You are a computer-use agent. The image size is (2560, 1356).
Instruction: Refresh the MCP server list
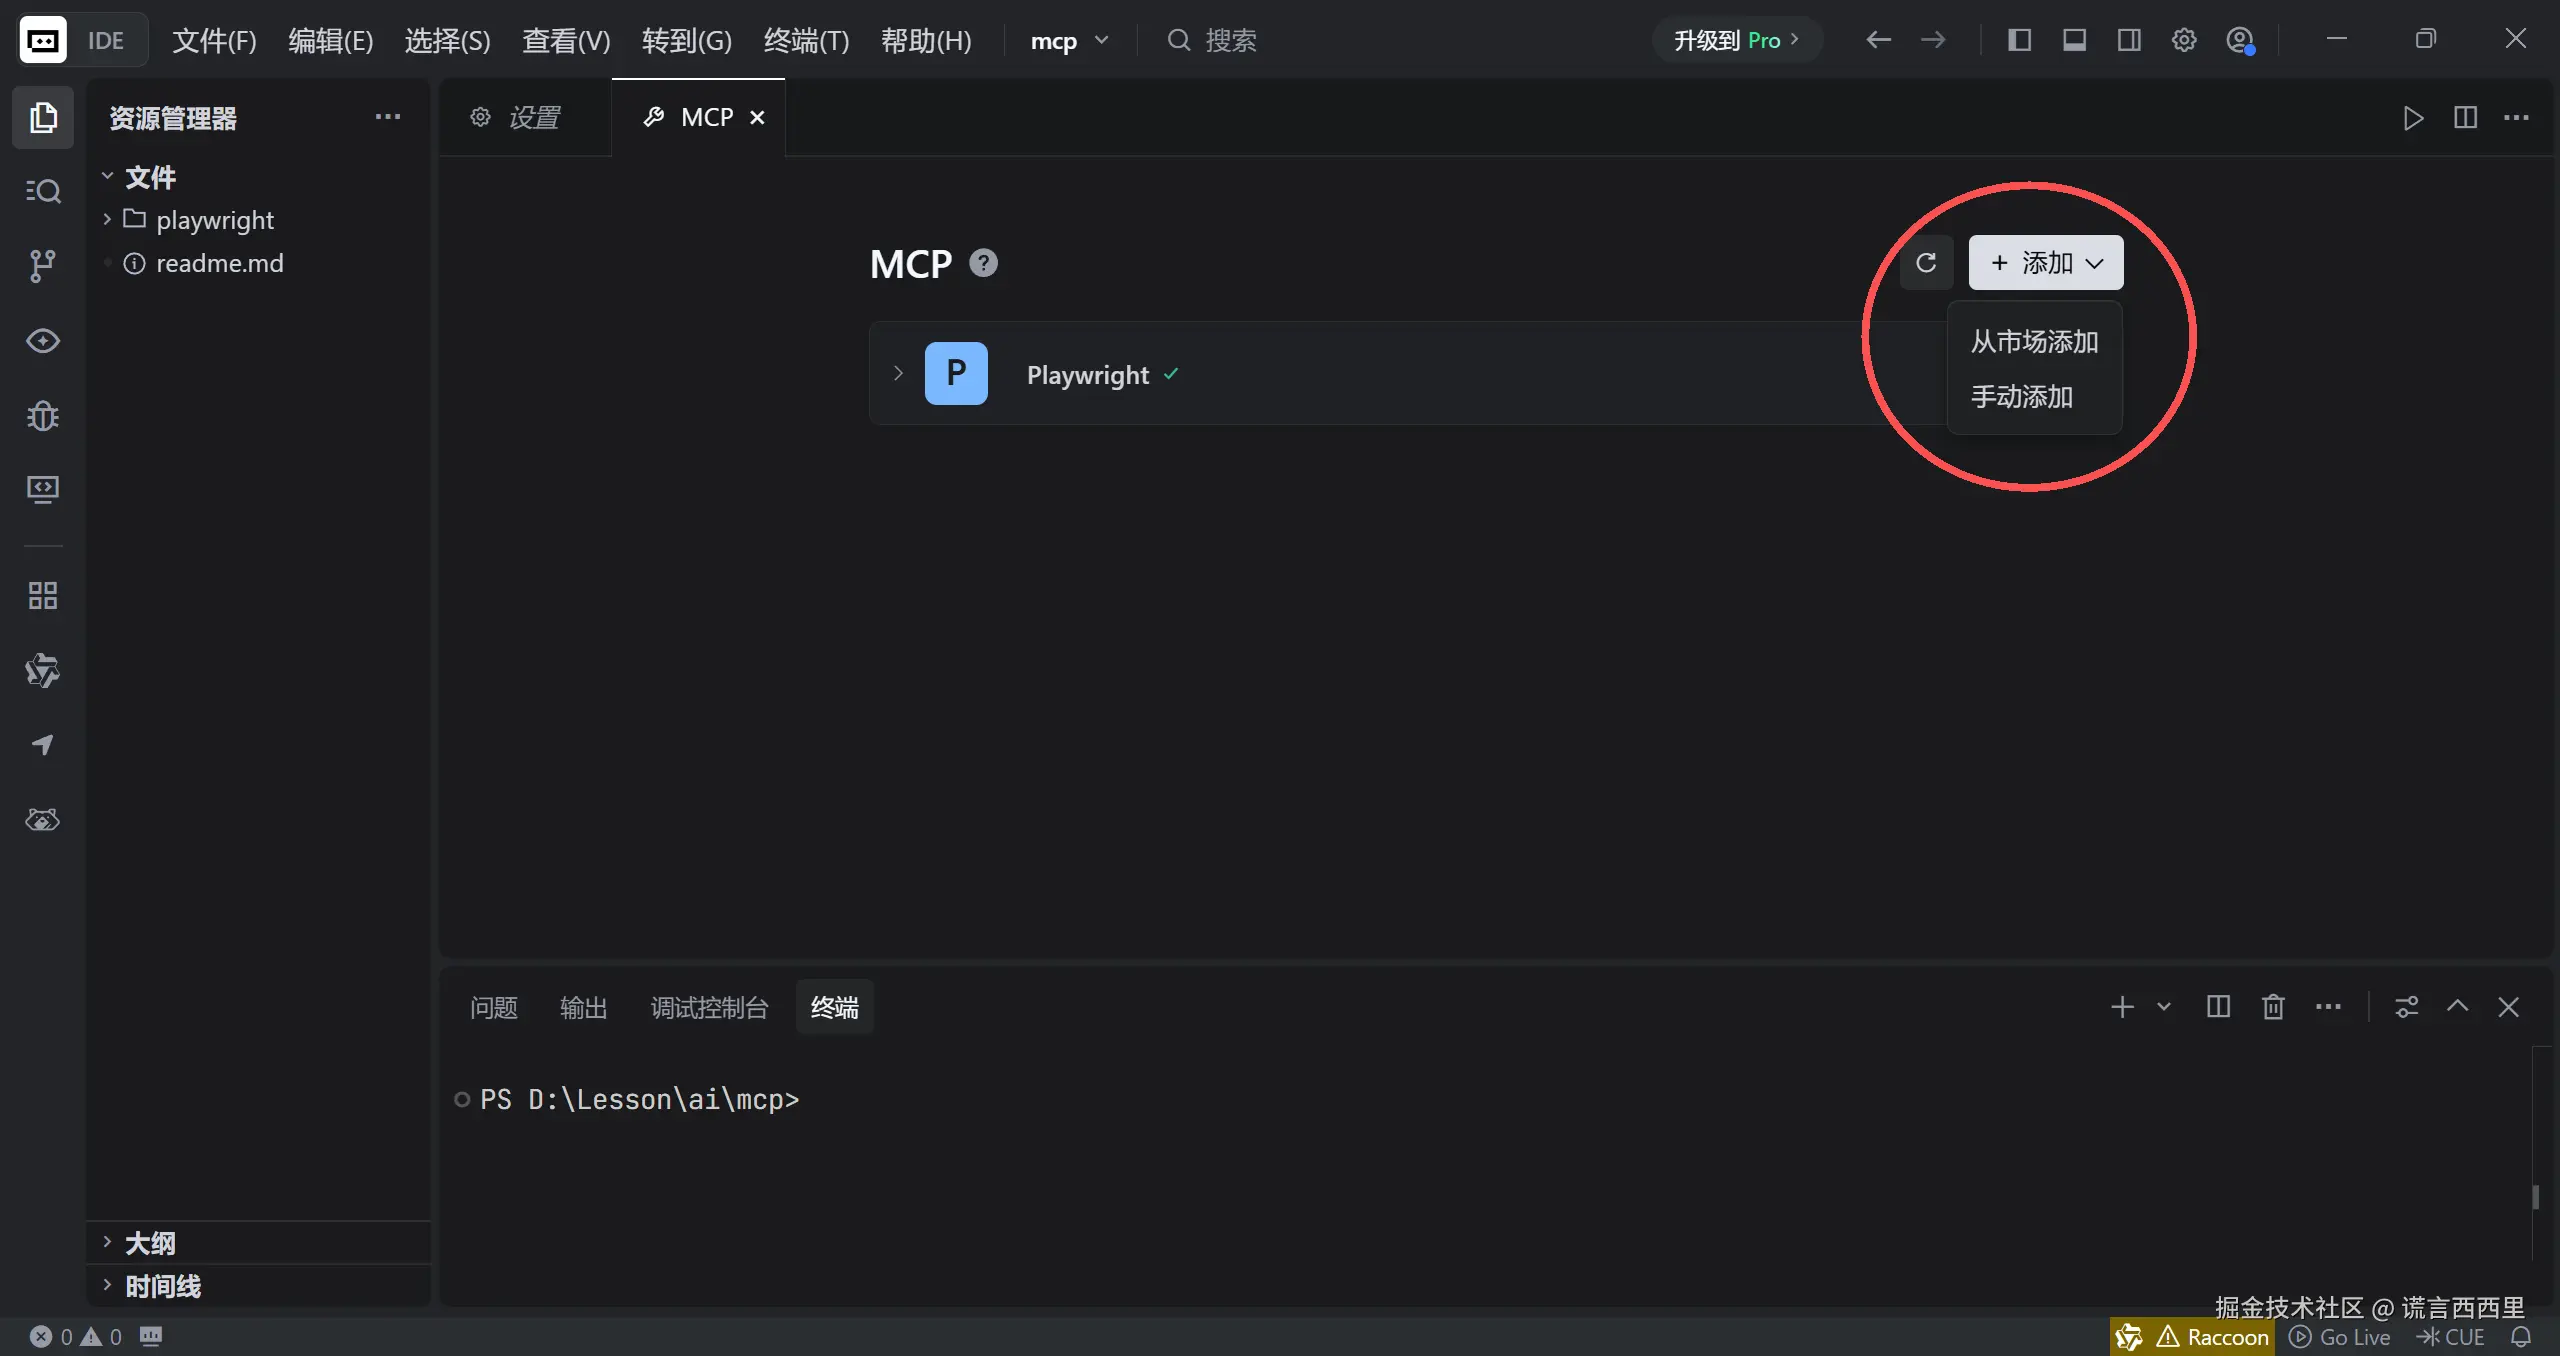1926,263
